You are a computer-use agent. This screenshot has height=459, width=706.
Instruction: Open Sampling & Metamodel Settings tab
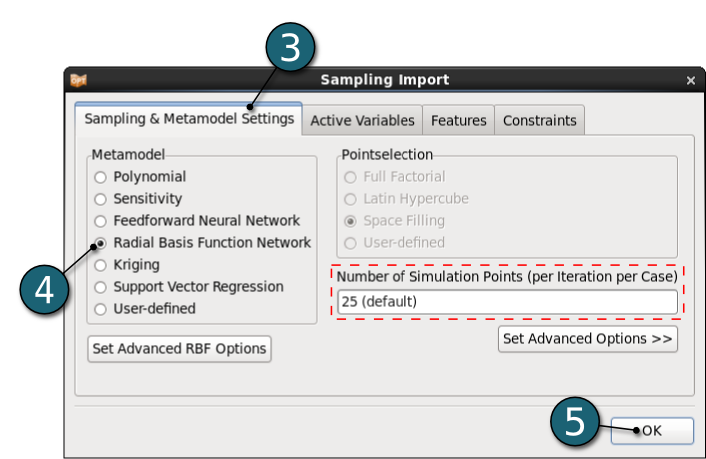(x=189, y=119)
